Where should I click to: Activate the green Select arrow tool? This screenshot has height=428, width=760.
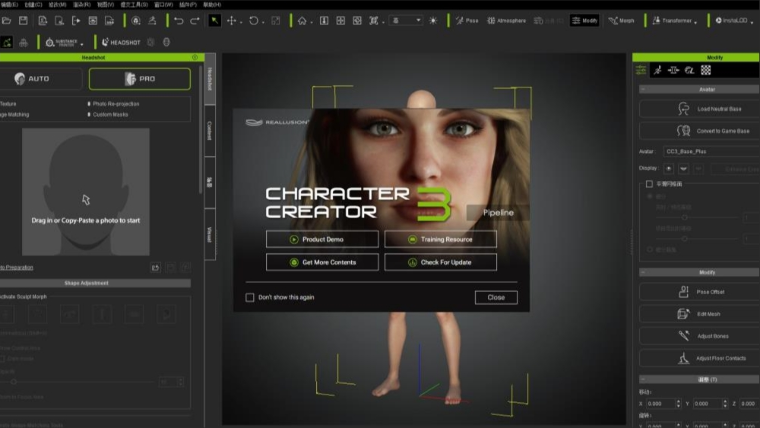(x=214, y=20)
